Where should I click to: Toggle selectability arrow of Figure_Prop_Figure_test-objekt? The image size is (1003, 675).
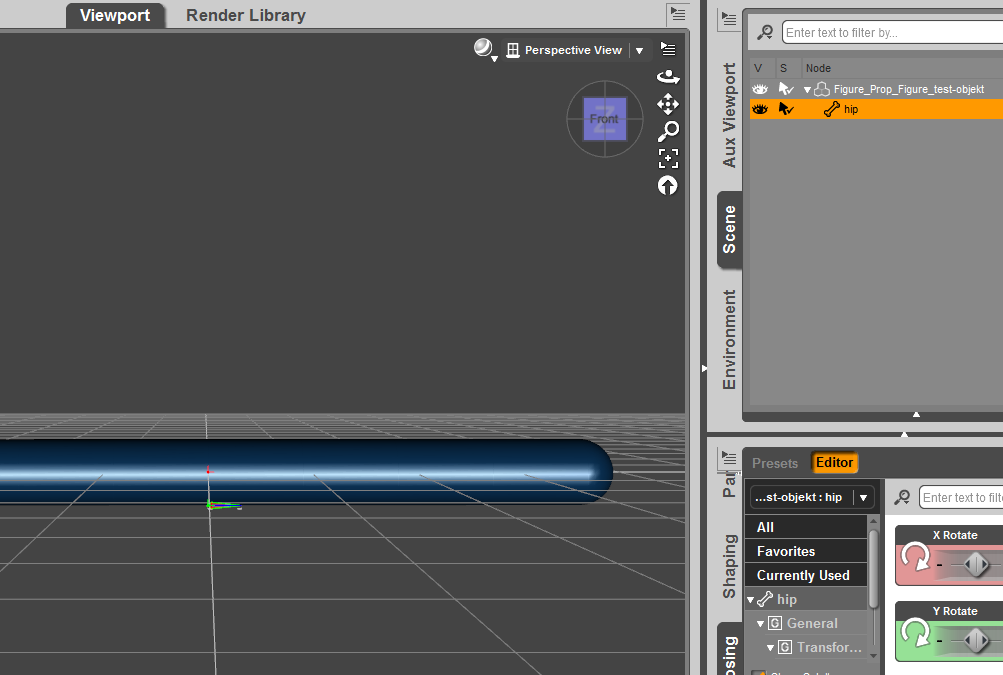click(x=786, y=89)
